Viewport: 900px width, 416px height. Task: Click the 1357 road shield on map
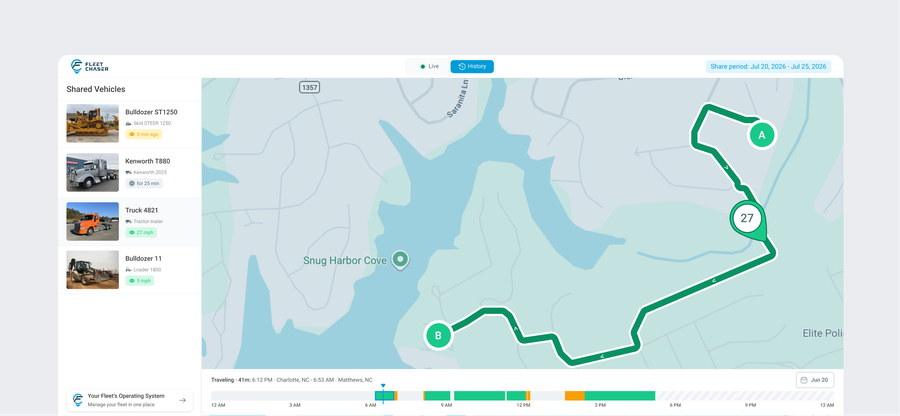(309, 87)
